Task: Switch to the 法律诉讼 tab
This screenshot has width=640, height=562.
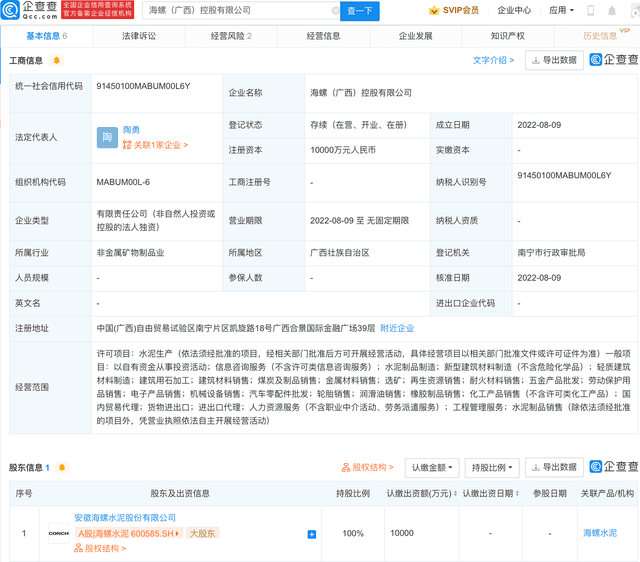Action: (139, 35)
